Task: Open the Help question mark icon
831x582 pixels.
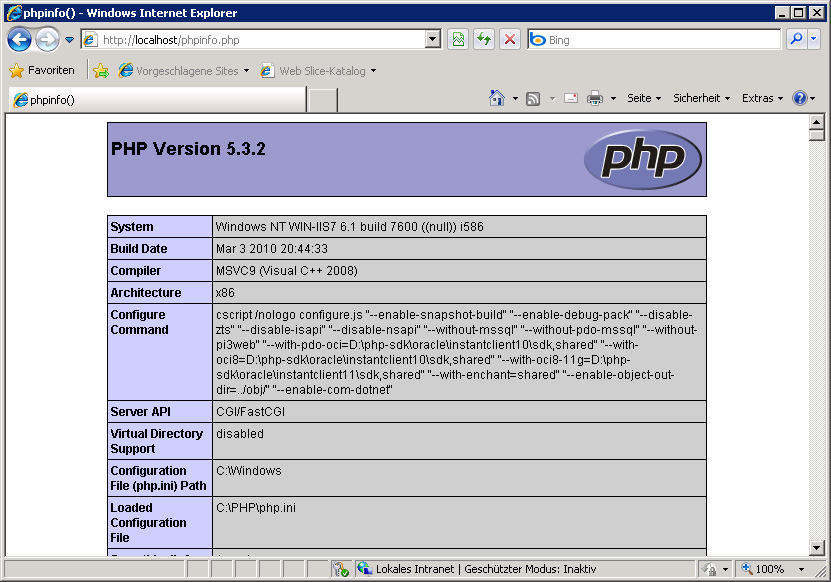Action: (x=799, y=98)
